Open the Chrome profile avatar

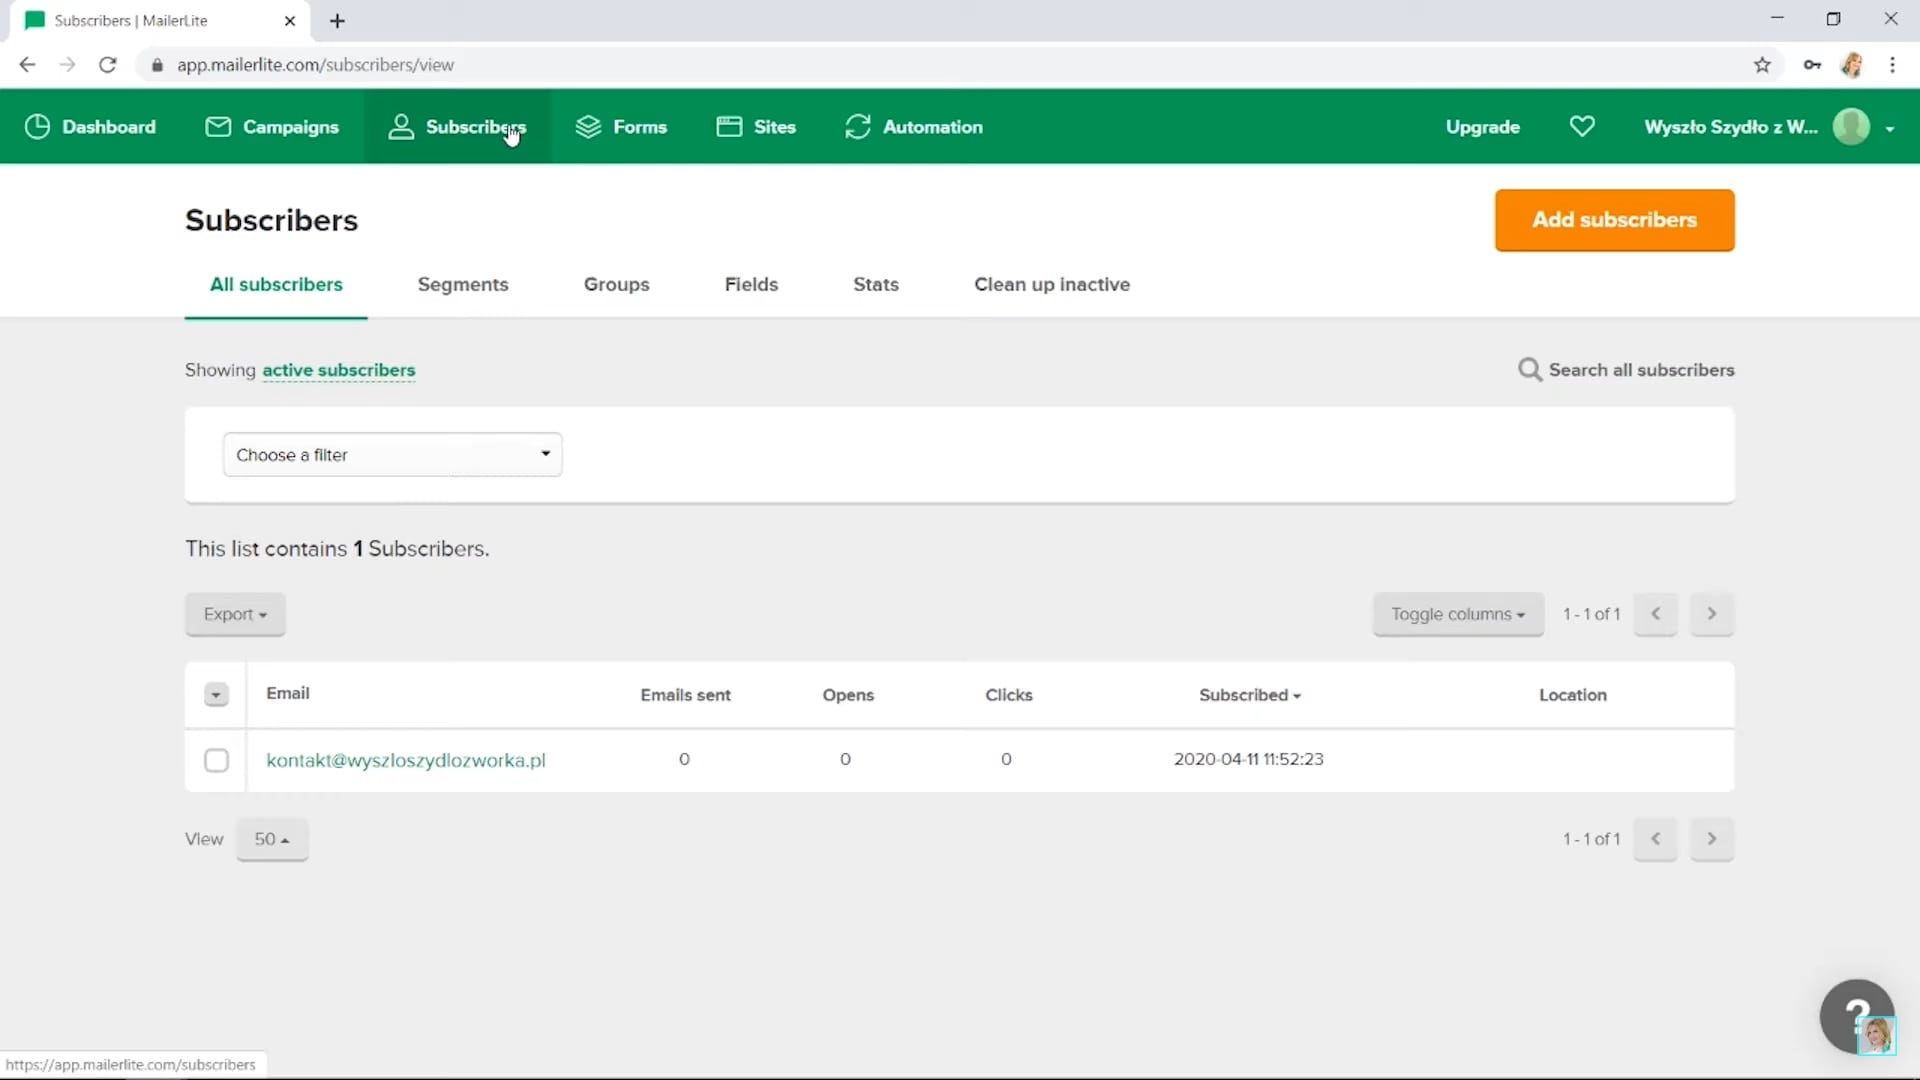click(x=1852, y=65)
